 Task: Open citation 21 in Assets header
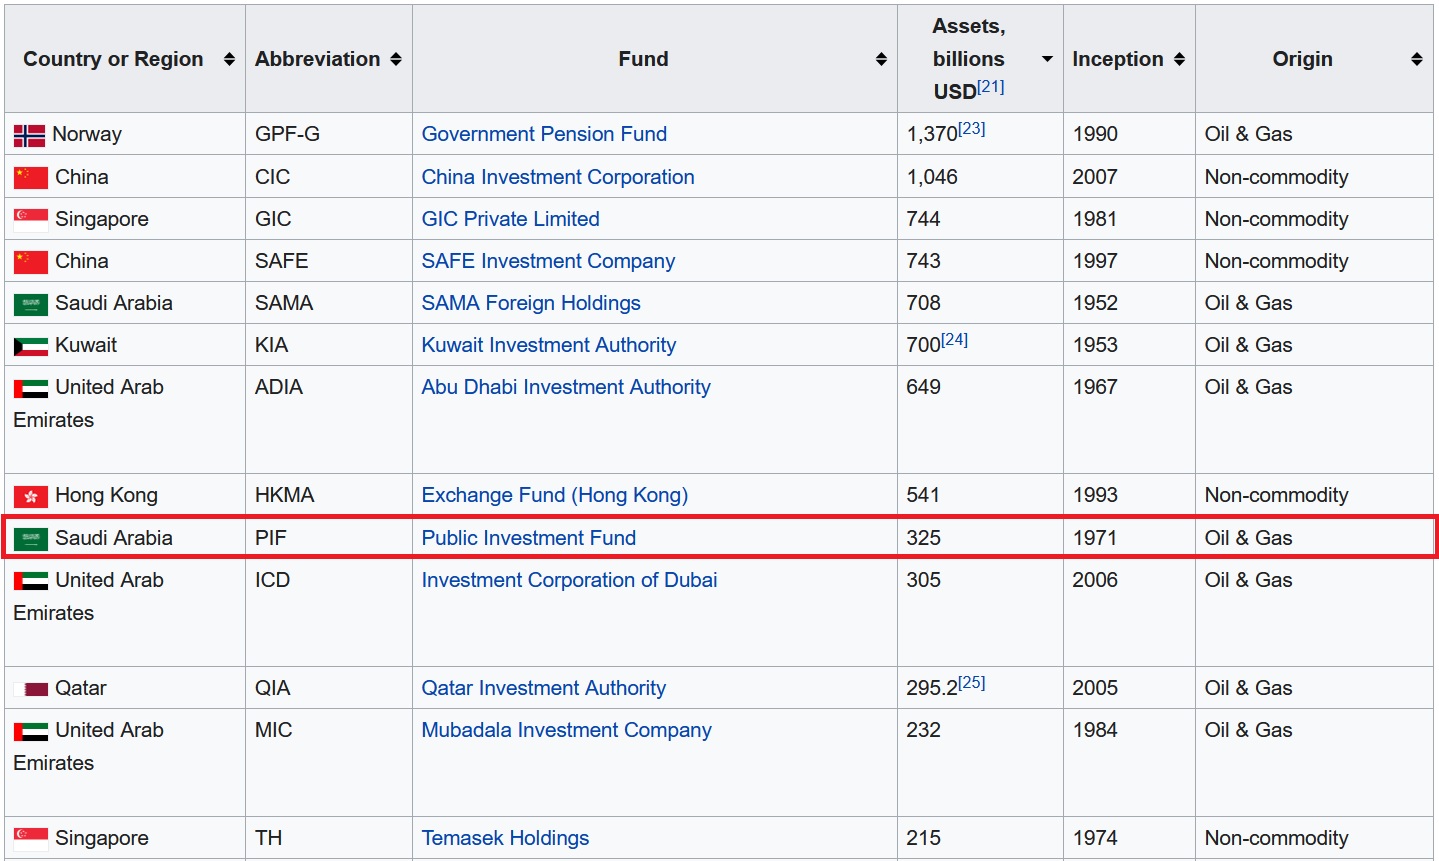(x=991, y=87)
